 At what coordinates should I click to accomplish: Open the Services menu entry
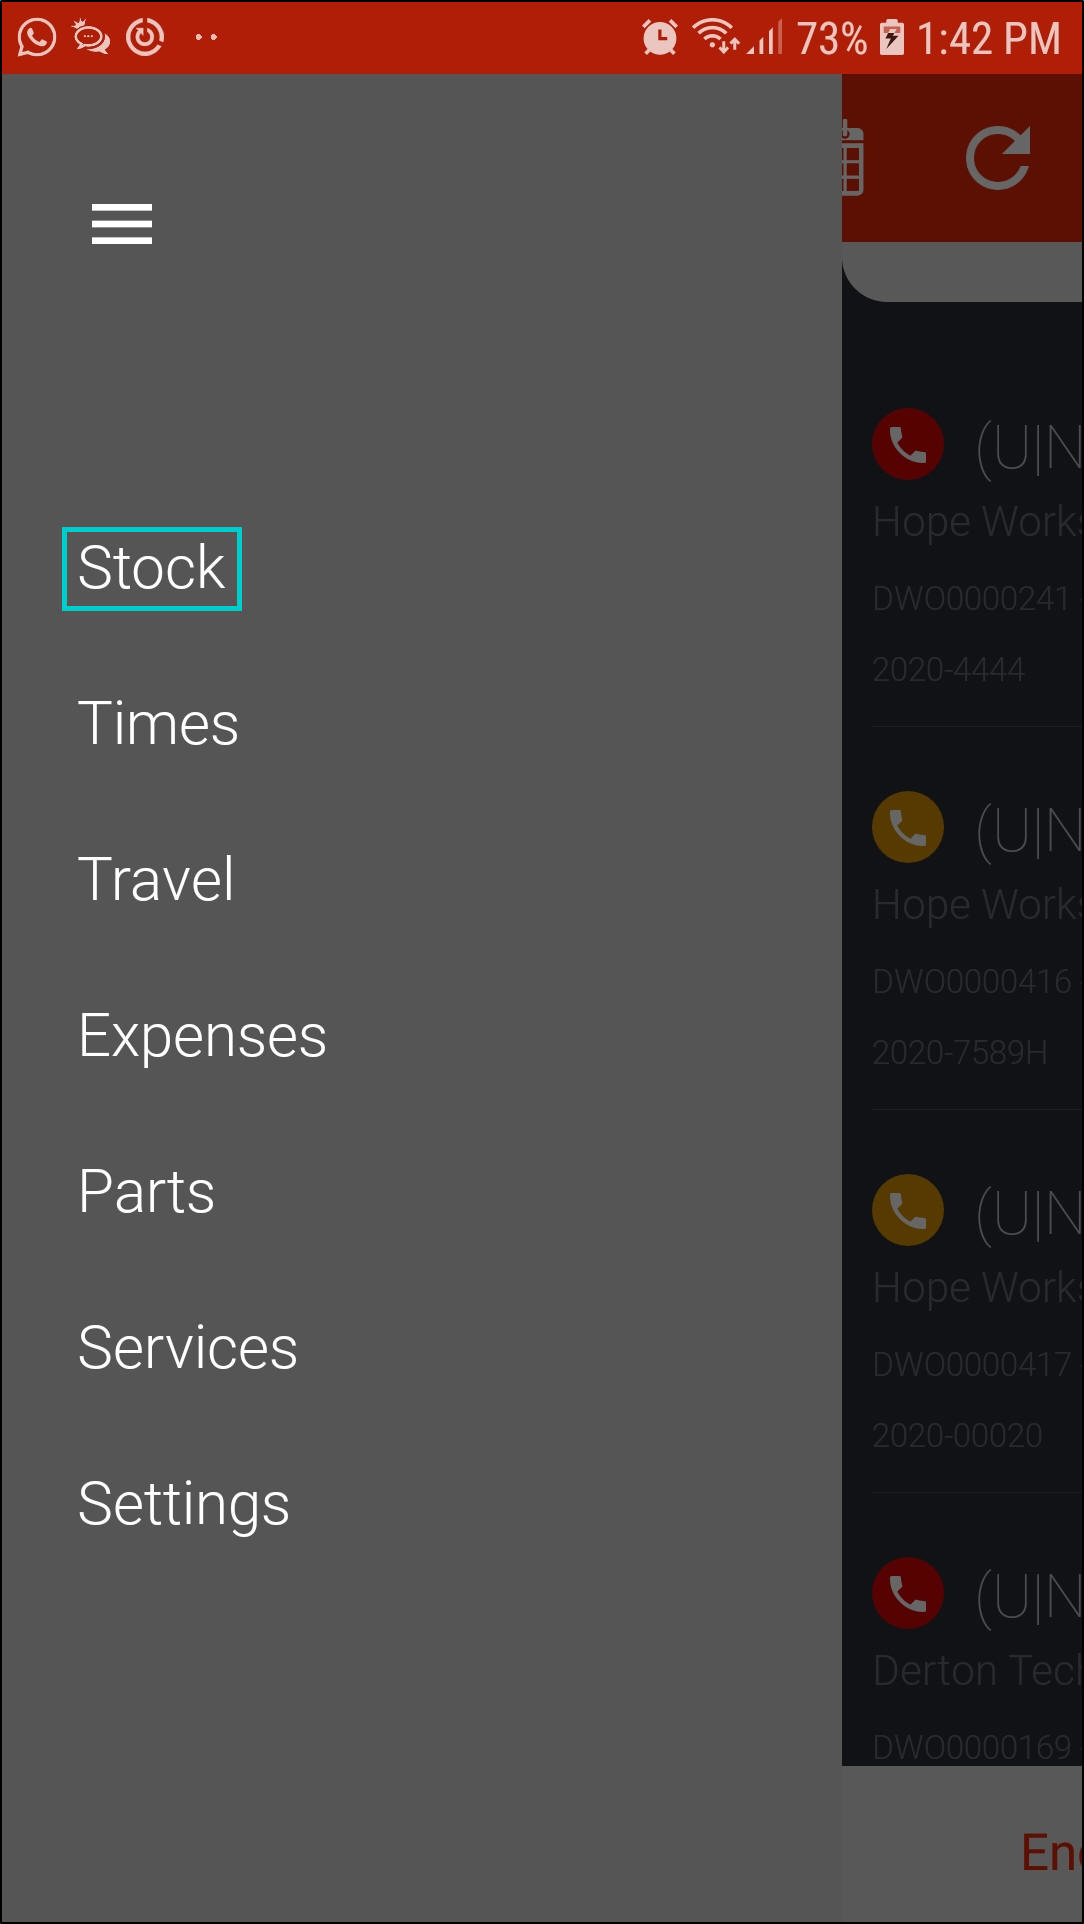188,1348
